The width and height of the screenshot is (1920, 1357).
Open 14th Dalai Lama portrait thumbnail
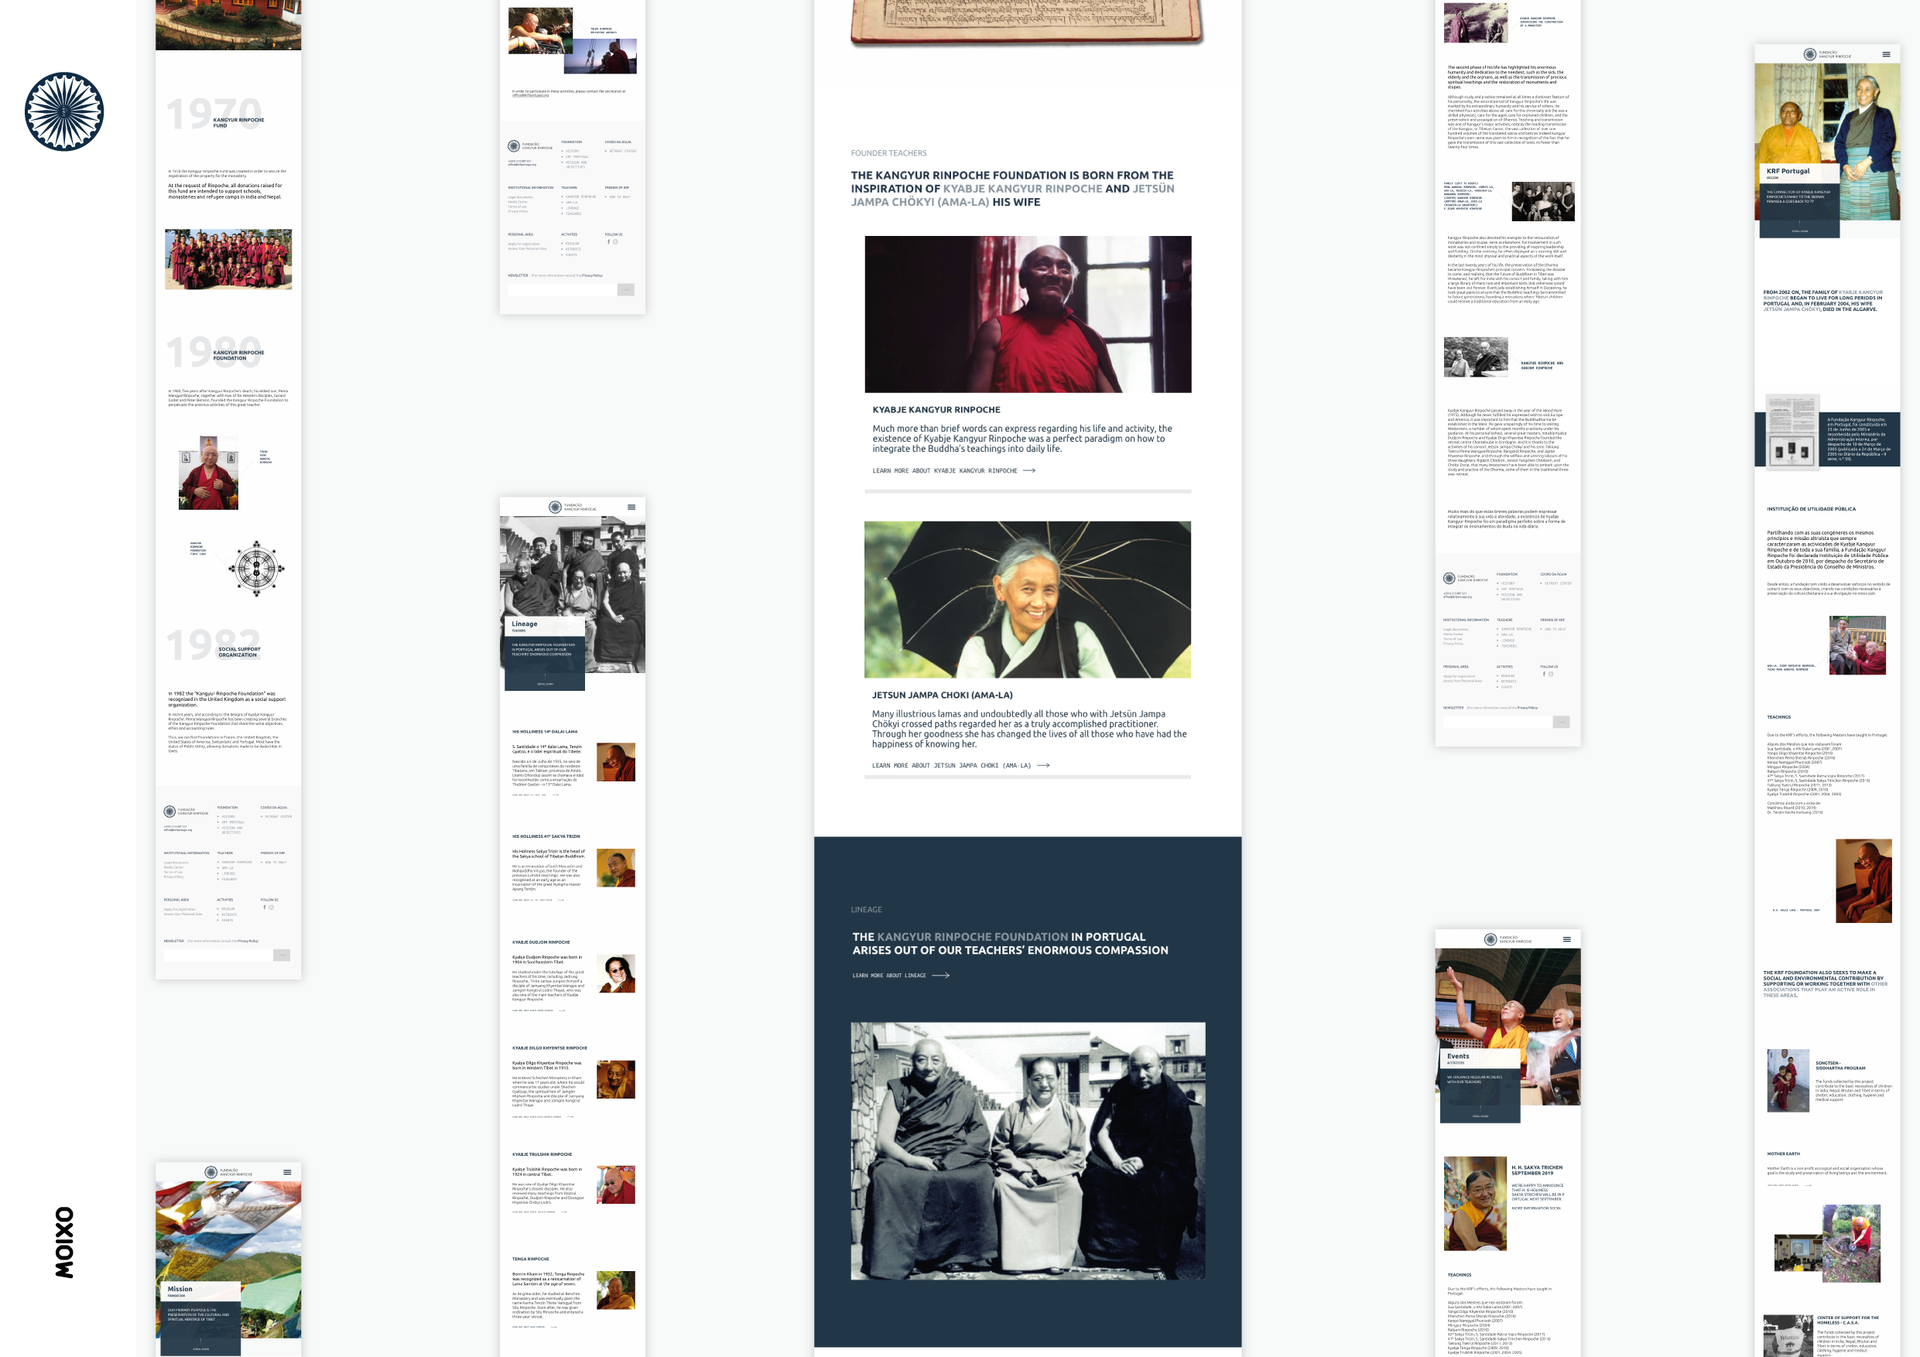pyautogui.click(x=616, y=762)
